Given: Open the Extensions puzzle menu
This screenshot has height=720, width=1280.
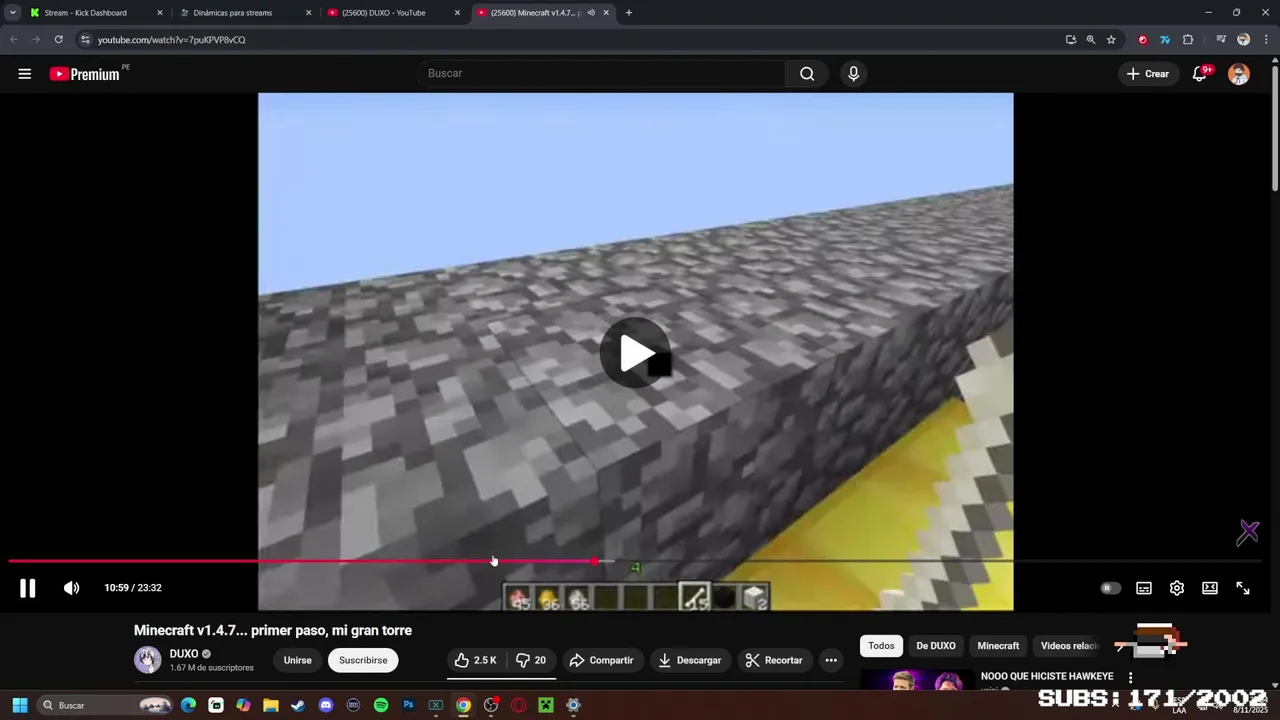Looking at the screenshot, I should [x=1188, y=40].
